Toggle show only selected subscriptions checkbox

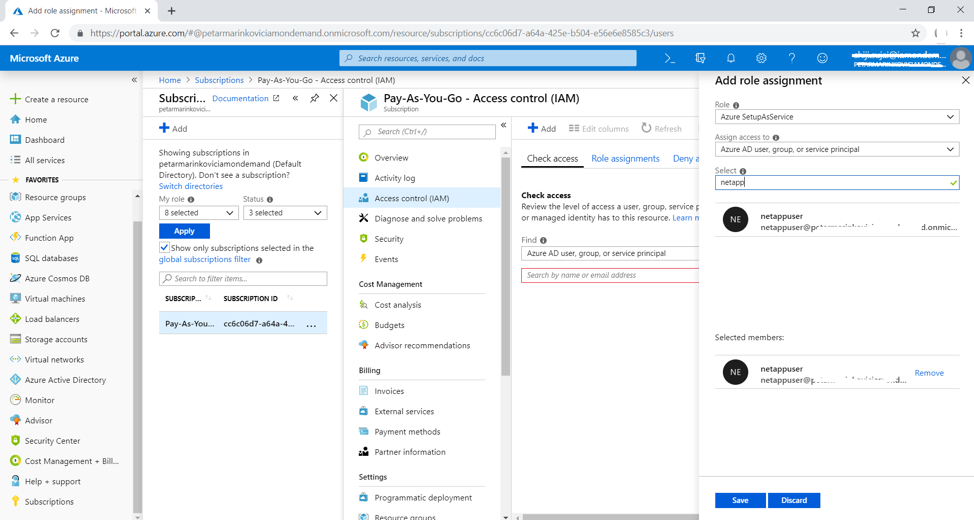(164, 248)
